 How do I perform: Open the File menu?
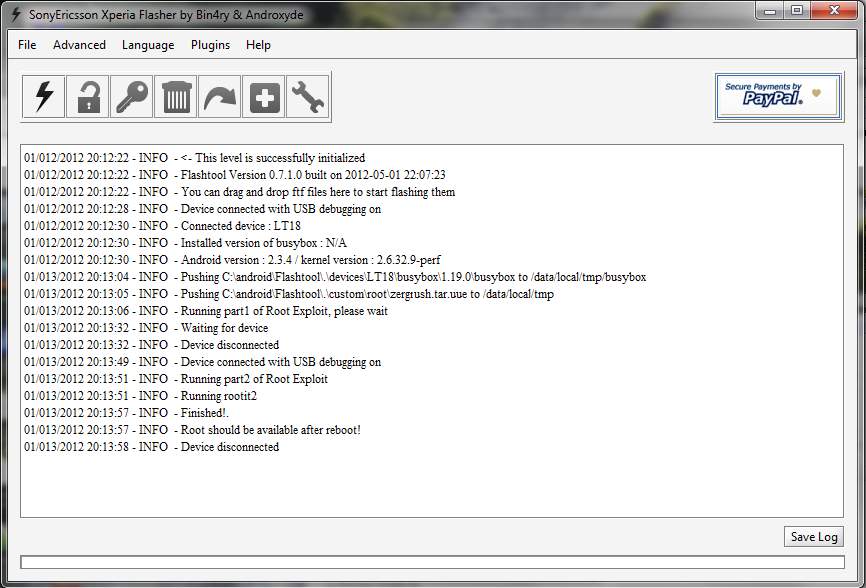[x=27, y=45]
